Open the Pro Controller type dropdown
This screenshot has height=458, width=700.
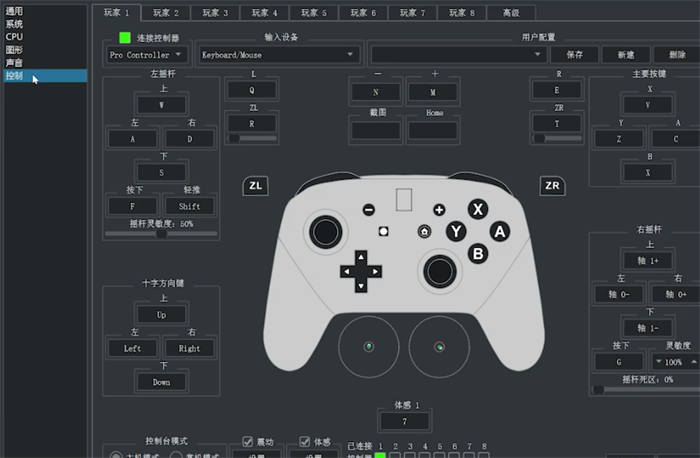point(146,55)
